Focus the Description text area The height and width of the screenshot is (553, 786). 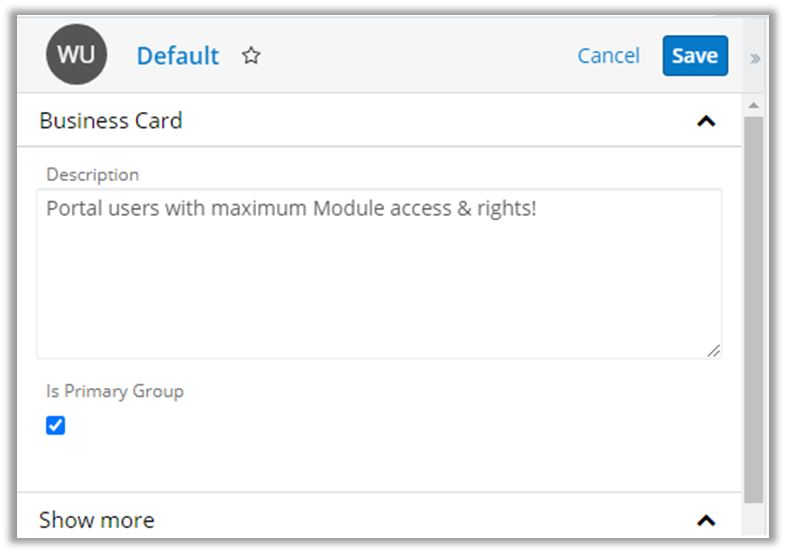pyautogui.click(x=378, y=290)
